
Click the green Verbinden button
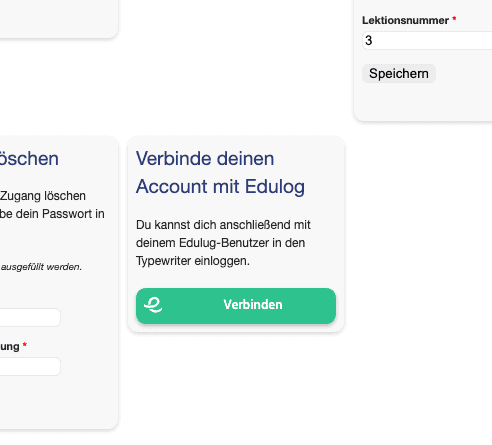click(x=236, y=306)
